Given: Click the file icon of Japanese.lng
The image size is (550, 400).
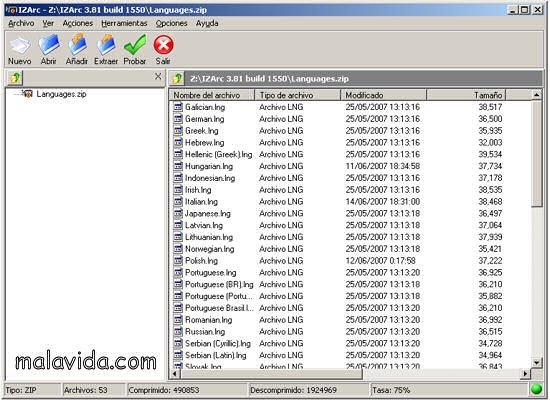Looking at the screenshot, I should pos(178,213).
